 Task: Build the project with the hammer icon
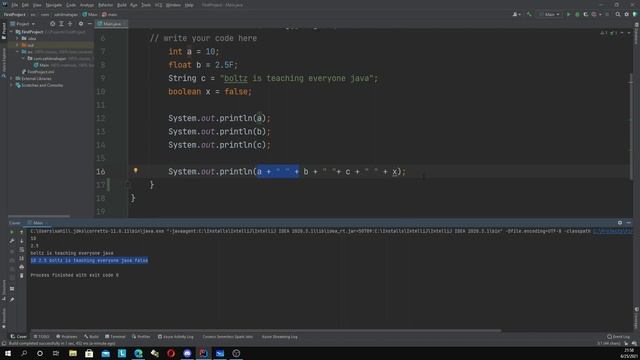coord(529,14)
